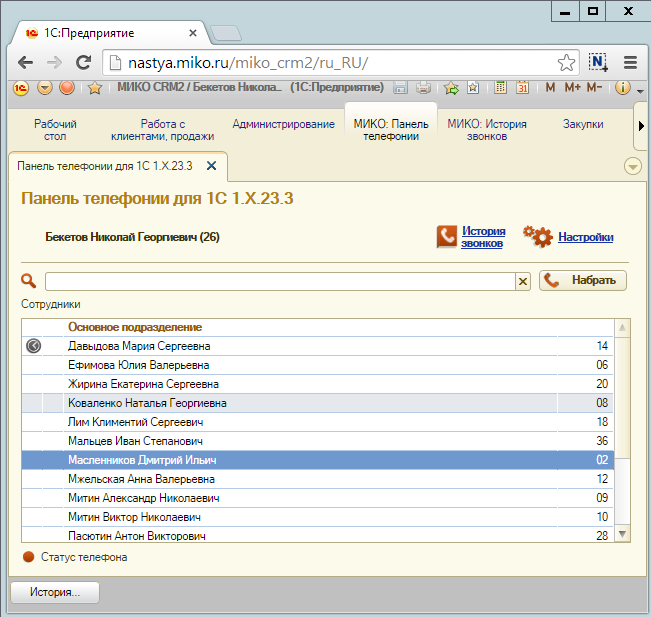Switch to МИКО: История звонков section
Viewport: 651px width, 617px height.
pyautogui.click(x=487, y=130)
